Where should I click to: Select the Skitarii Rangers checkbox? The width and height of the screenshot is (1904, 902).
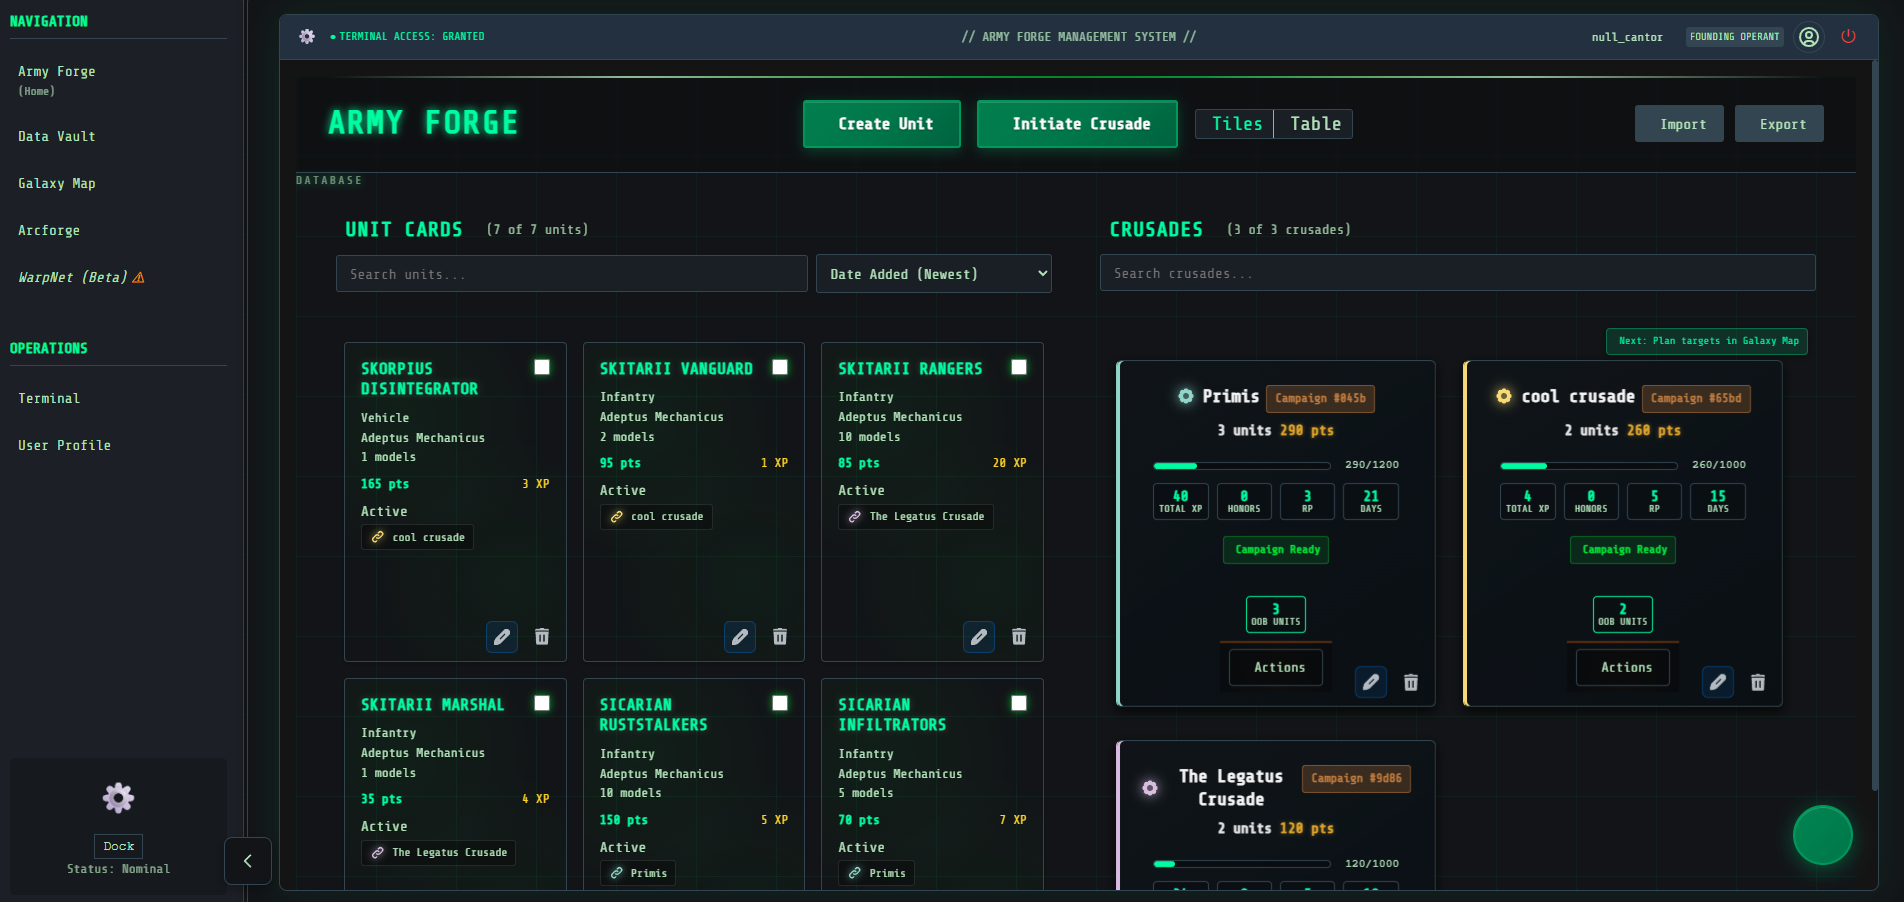click(x=1019, y=367)
